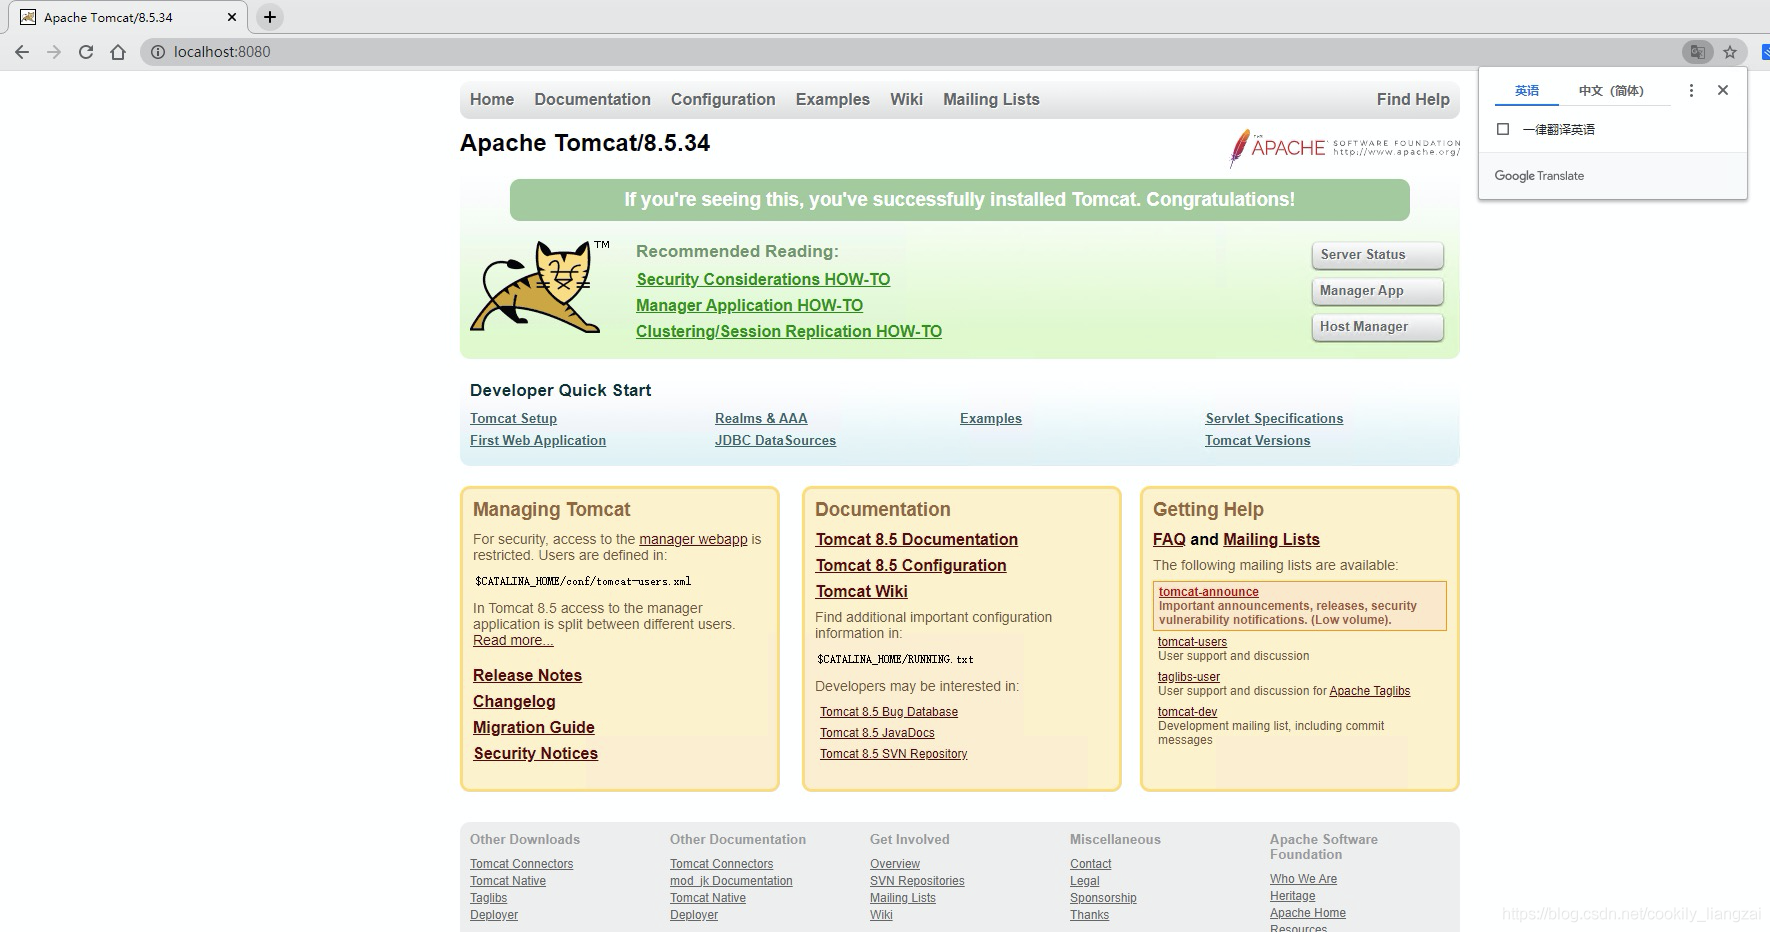Open Tomcat 8.5 Documentation link
This screenshot has height=932, width=1770.
point(917,540)
